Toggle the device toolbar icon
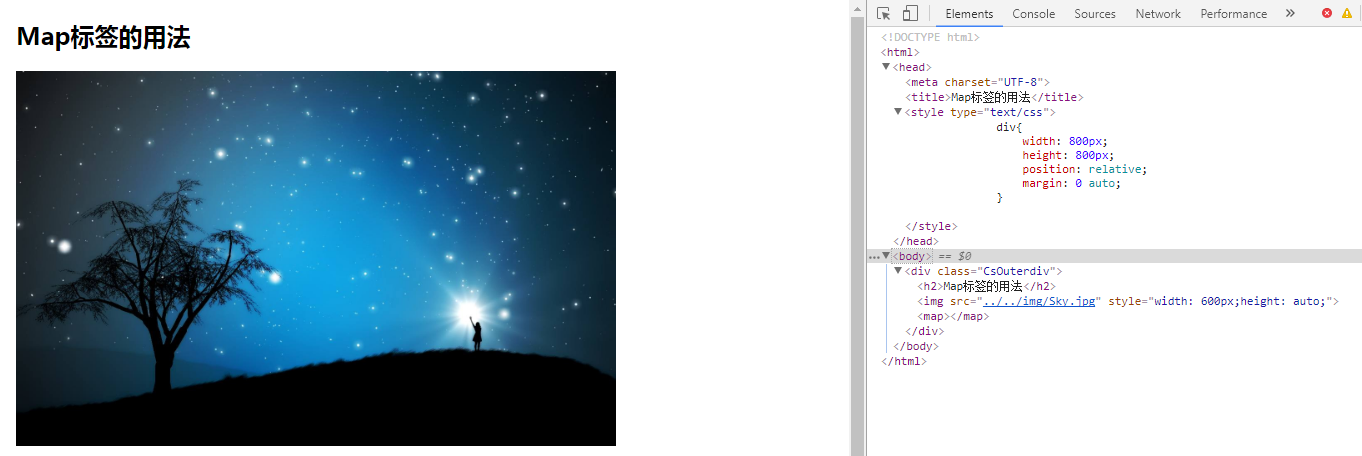 (910, 13)
